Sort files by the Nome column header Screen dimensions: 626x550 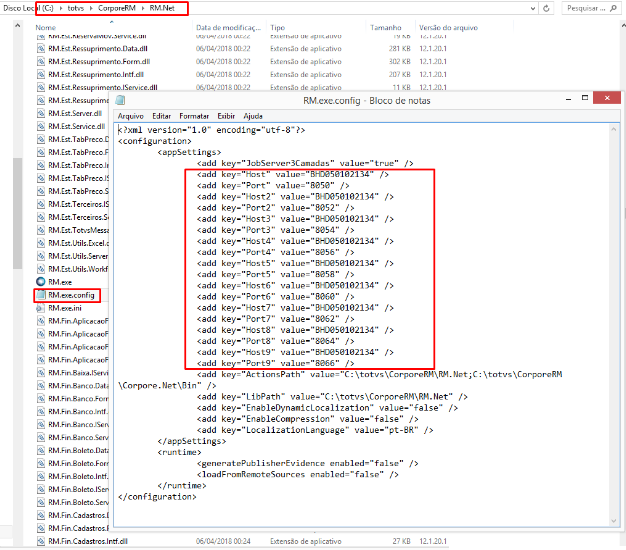[x=46, y=27]
